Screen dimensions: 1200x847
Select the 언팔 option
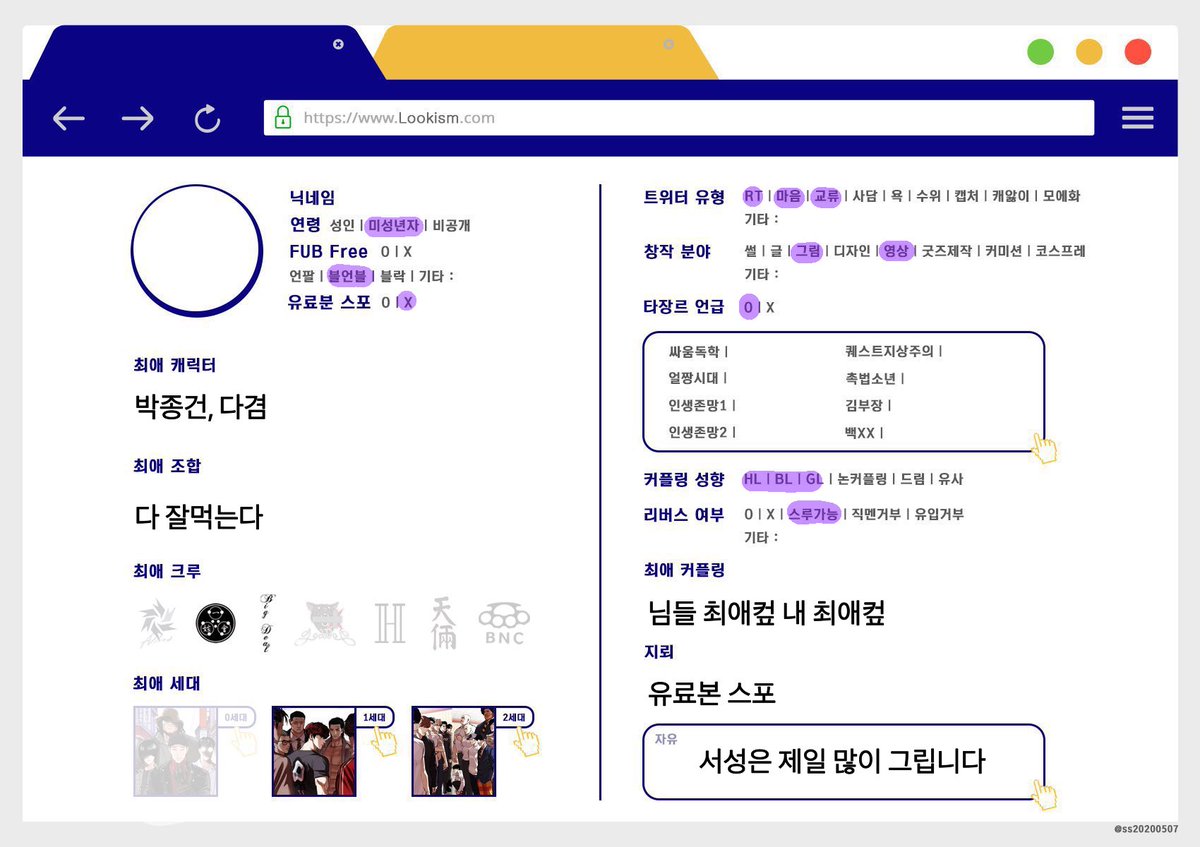[302, 276]
